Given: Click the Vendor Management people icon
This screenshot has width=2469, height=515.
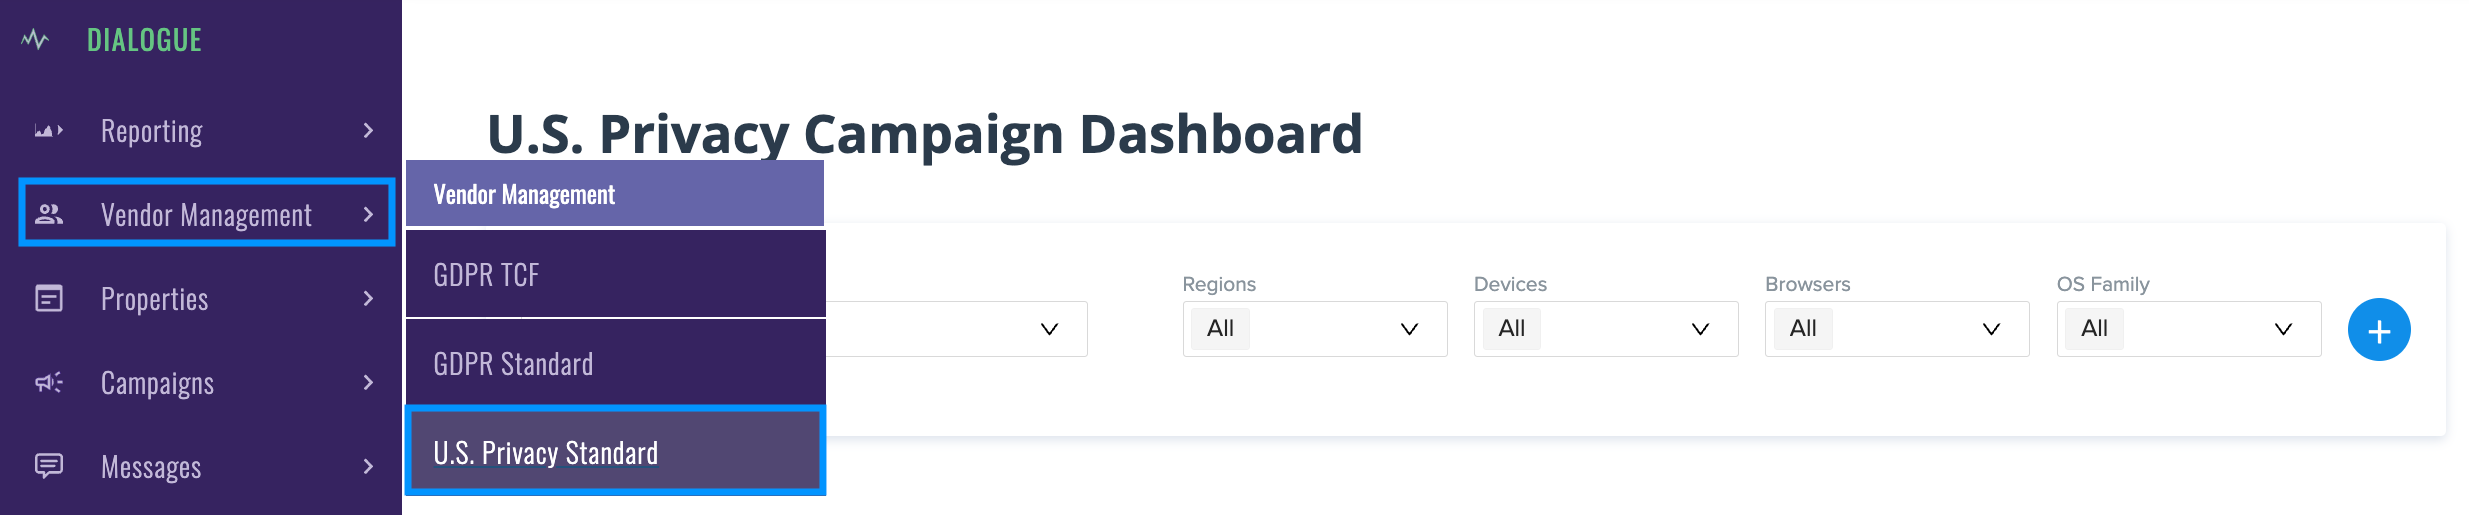Looking at the screenshot, I should pyautogui.click(x=49, y=214).
